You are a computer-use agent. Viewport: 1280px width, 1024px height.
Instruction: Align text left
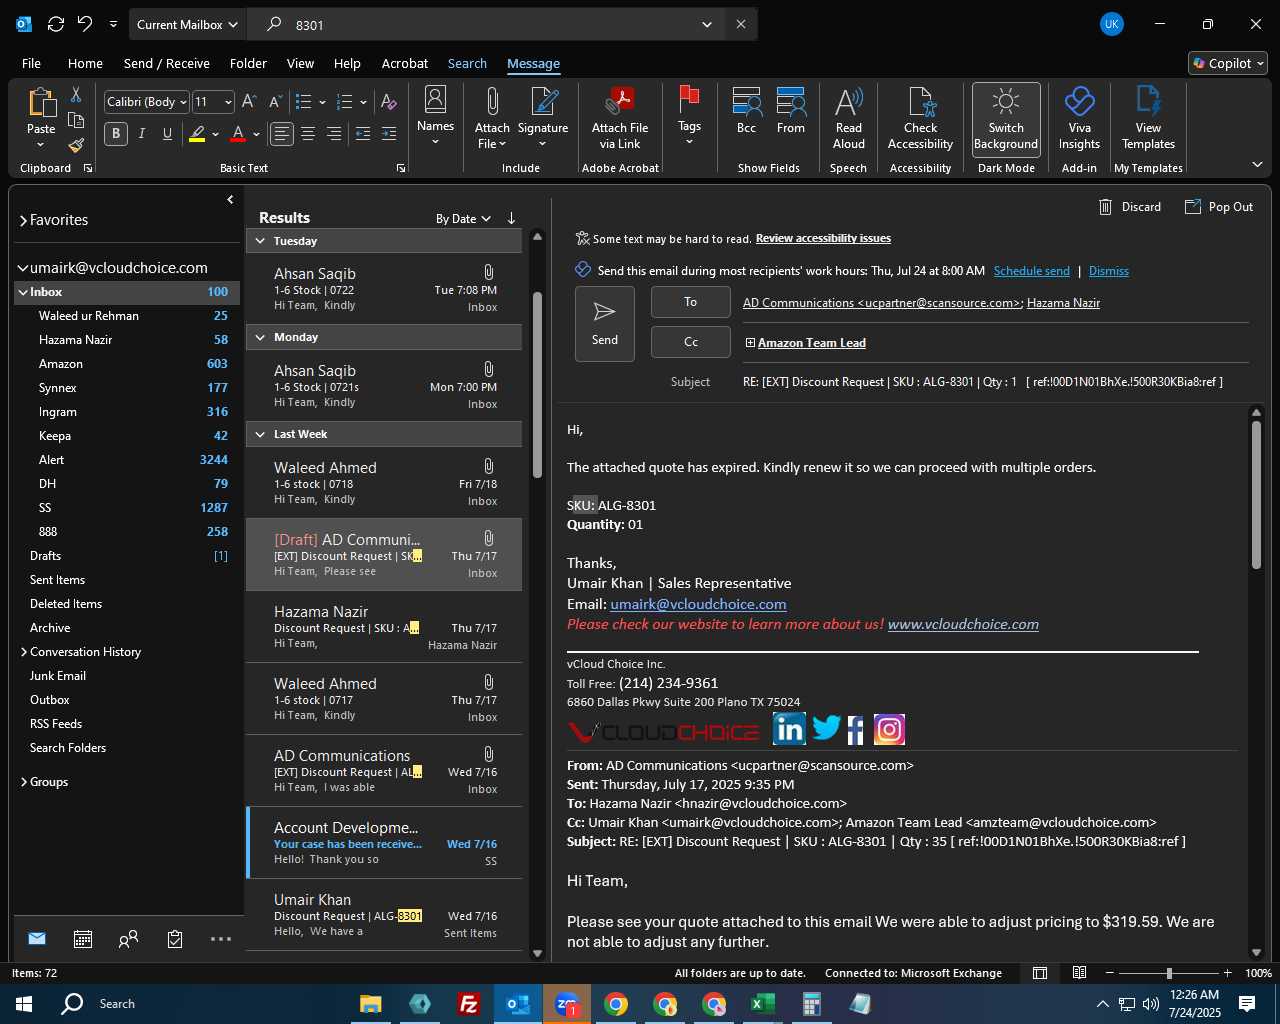point(282,134)
